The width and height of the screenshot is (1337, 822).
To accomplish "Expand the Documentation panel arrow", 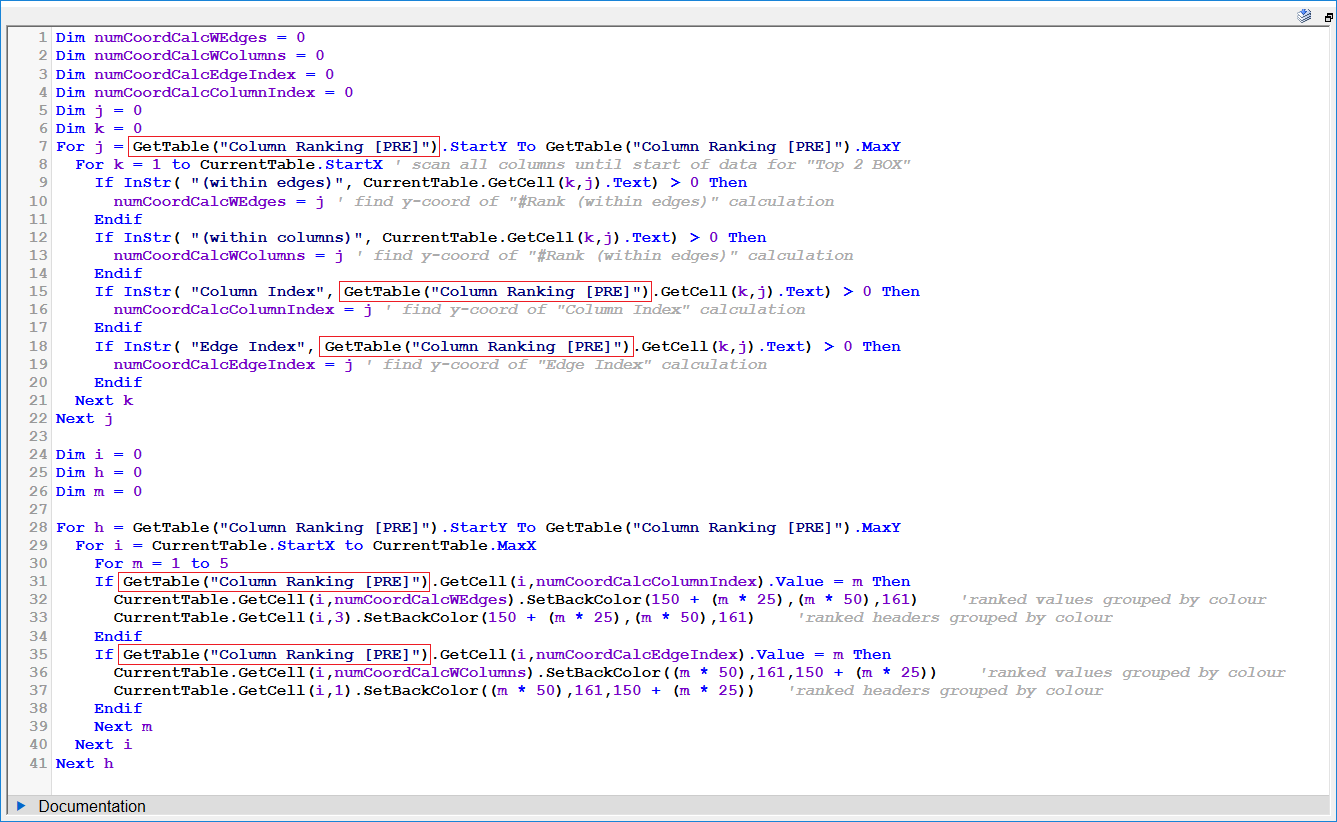I will click(21, 806).
